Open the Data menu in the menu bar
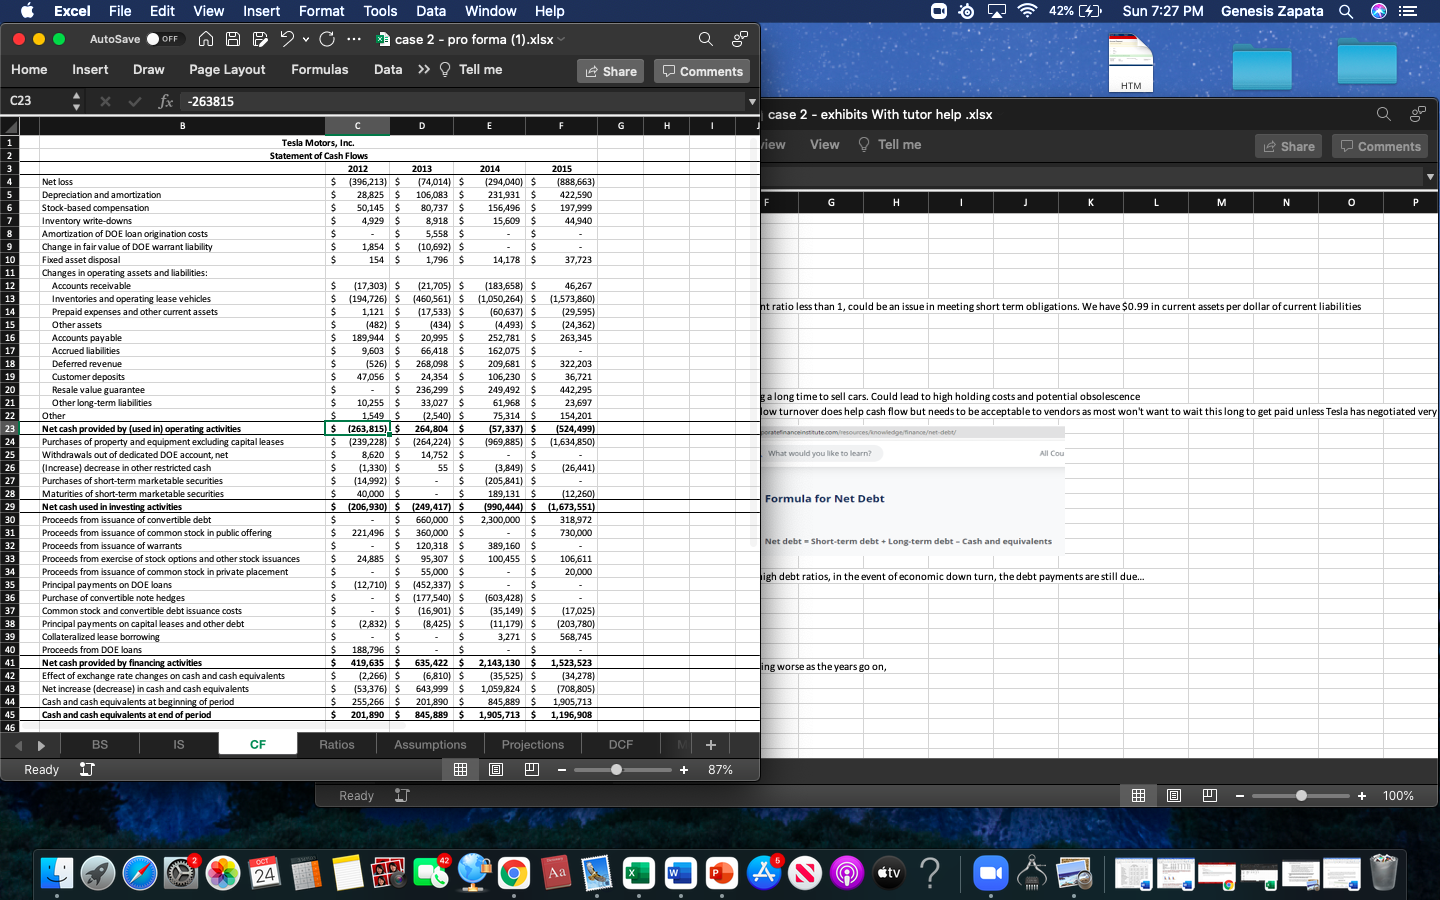 431,11
